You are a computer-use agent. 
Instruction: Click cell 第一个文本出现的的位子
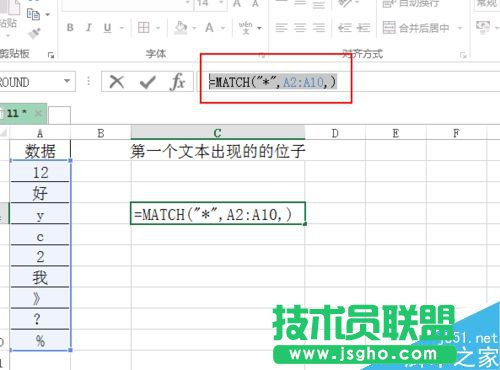point(218,151)
